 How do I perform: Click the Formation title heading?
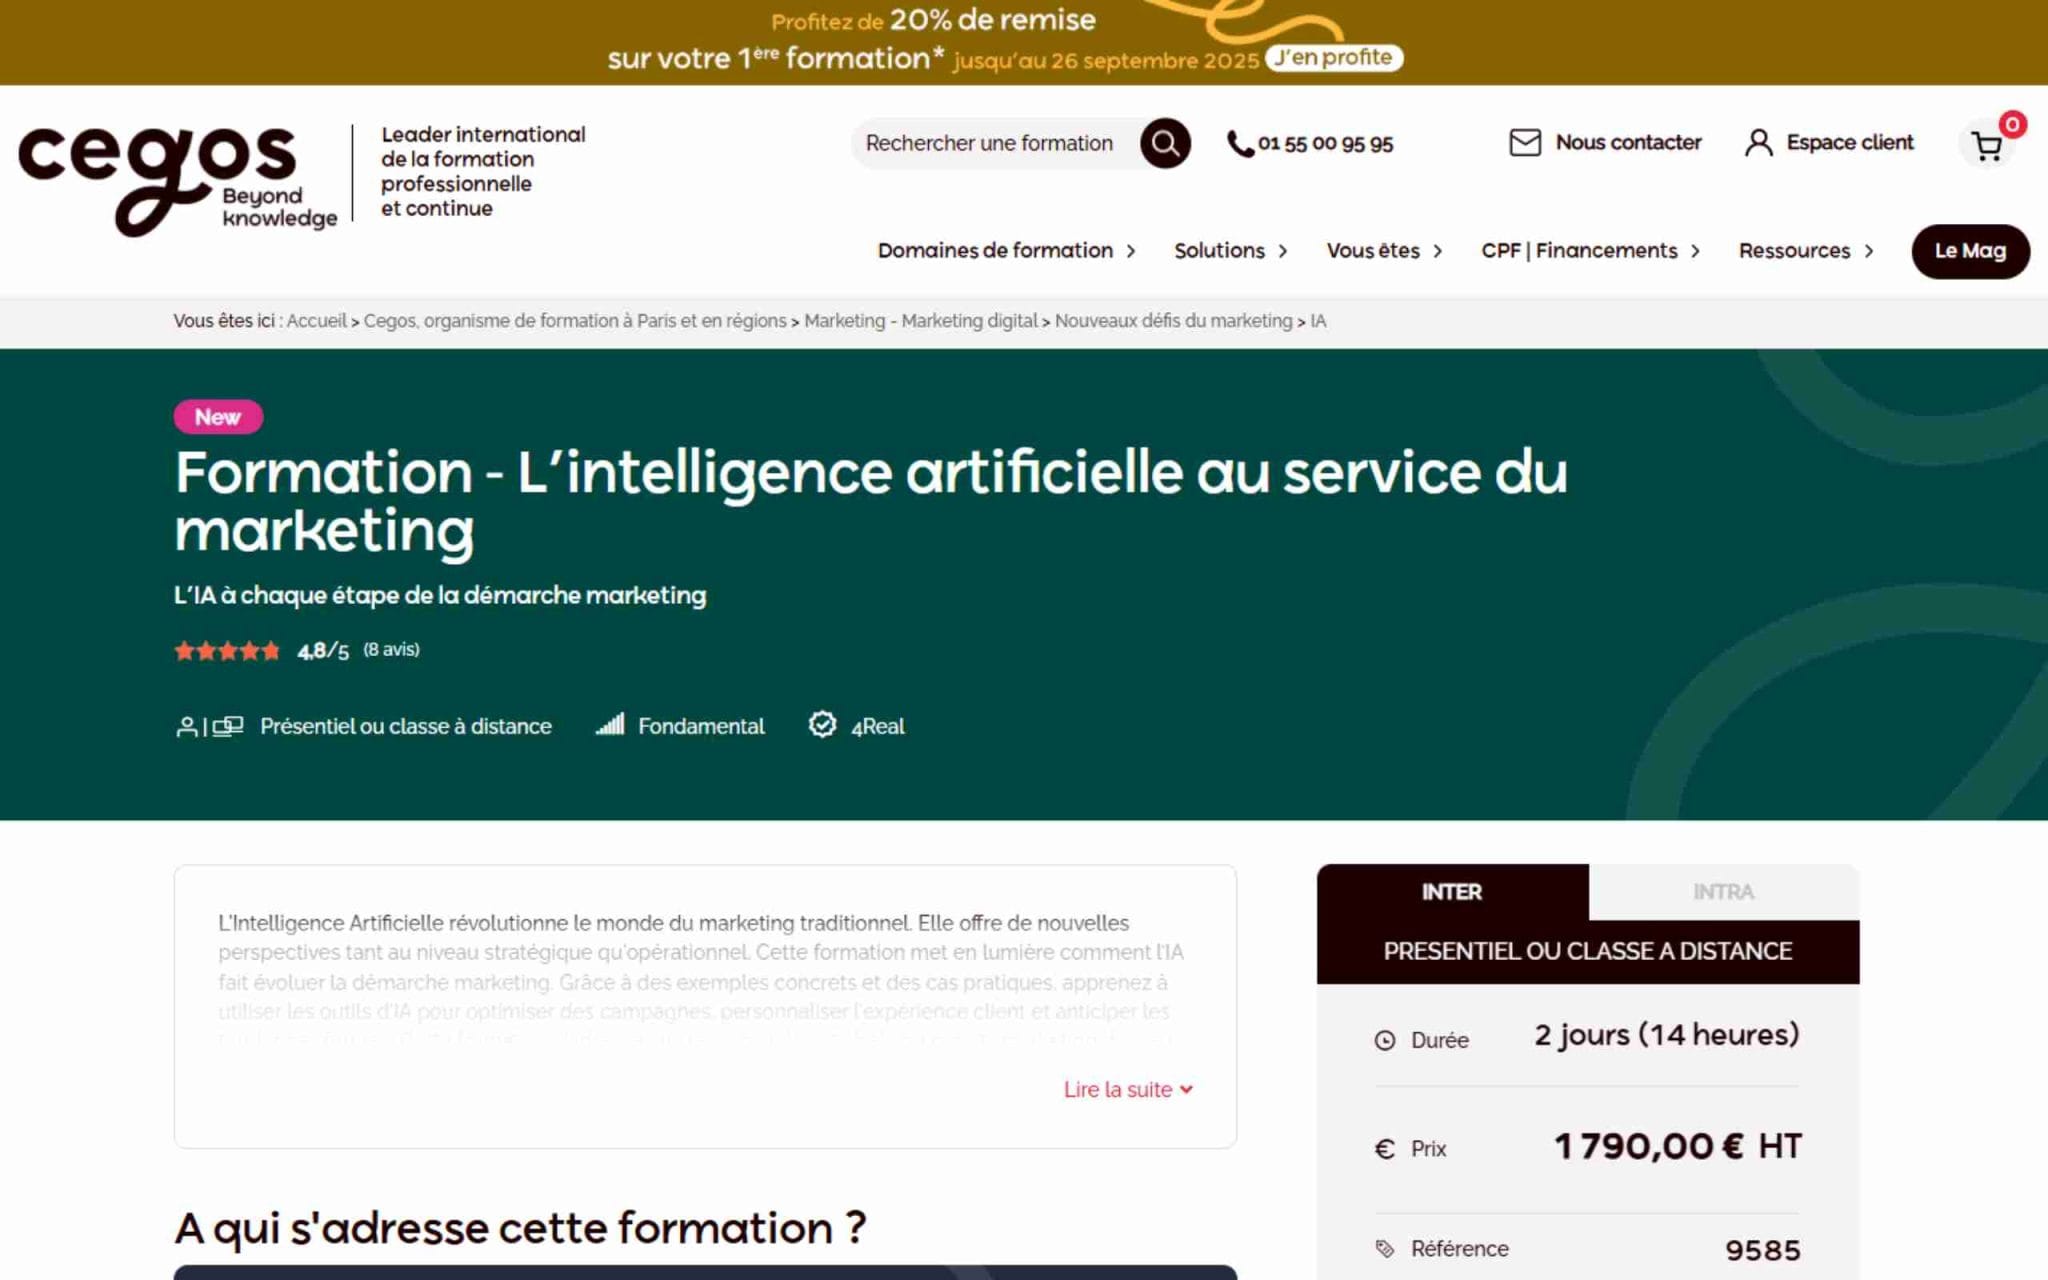click(871, 500)
